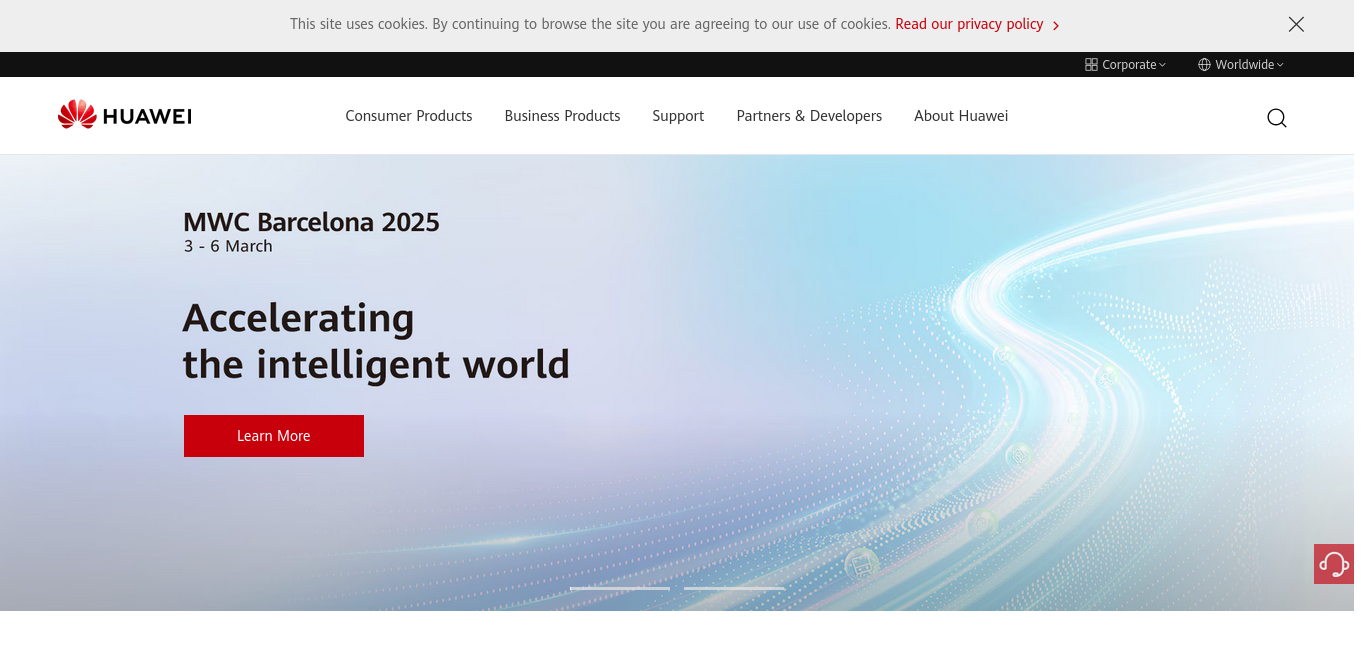Follow the Read our privacy policy link
This screenshot has height=651, width=1366.
977,24
